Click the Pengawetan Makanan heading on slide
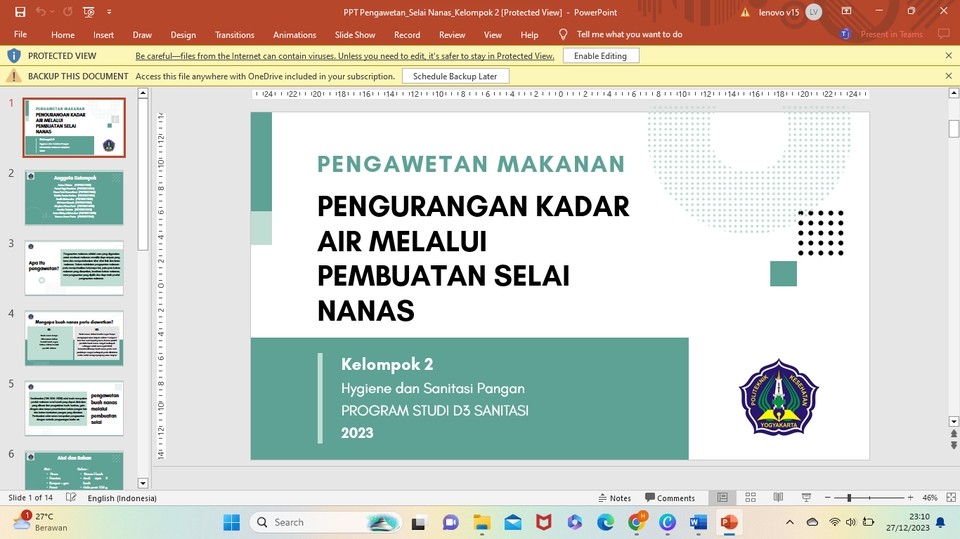Screen dimensions: 960x539 471,164
